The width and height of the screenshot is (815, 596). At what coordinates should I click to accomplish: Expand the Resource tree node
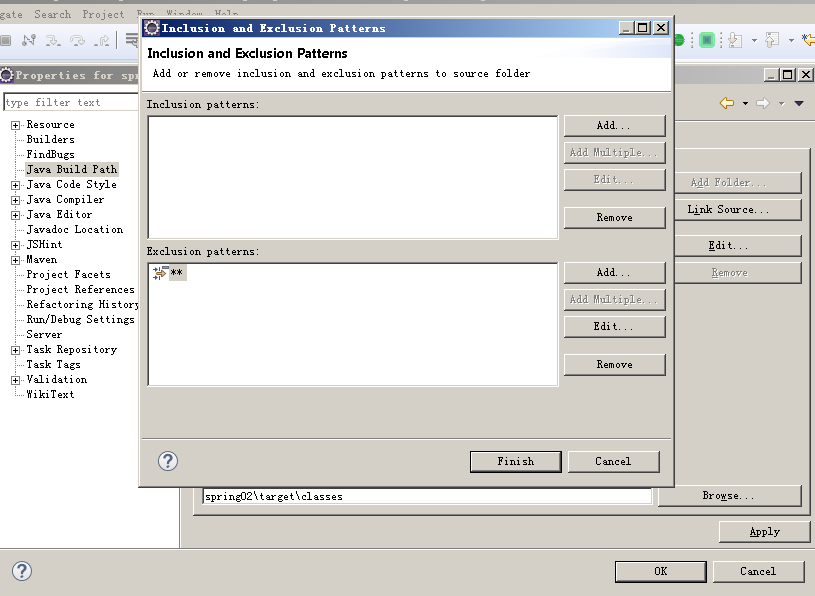pyautogui.click(x=16, y=125)
